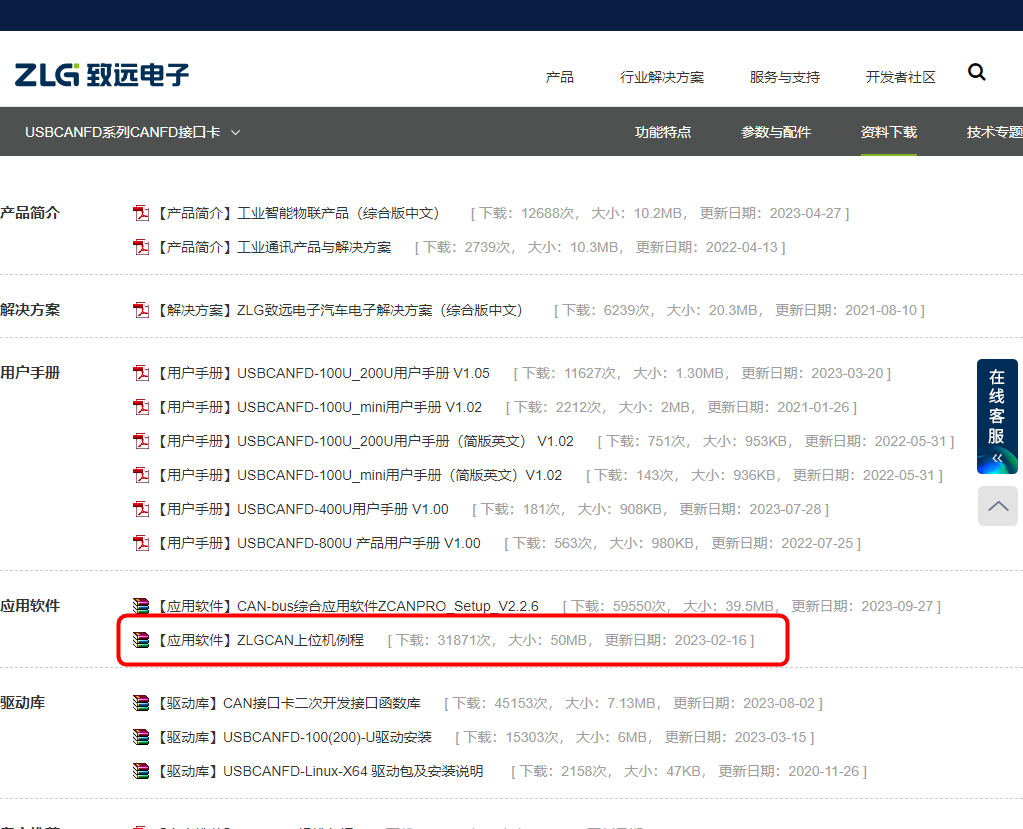Download ZLGCAN上位机例程 package
This screenshot has width=1023, height=829.
(x=260, y=640)
